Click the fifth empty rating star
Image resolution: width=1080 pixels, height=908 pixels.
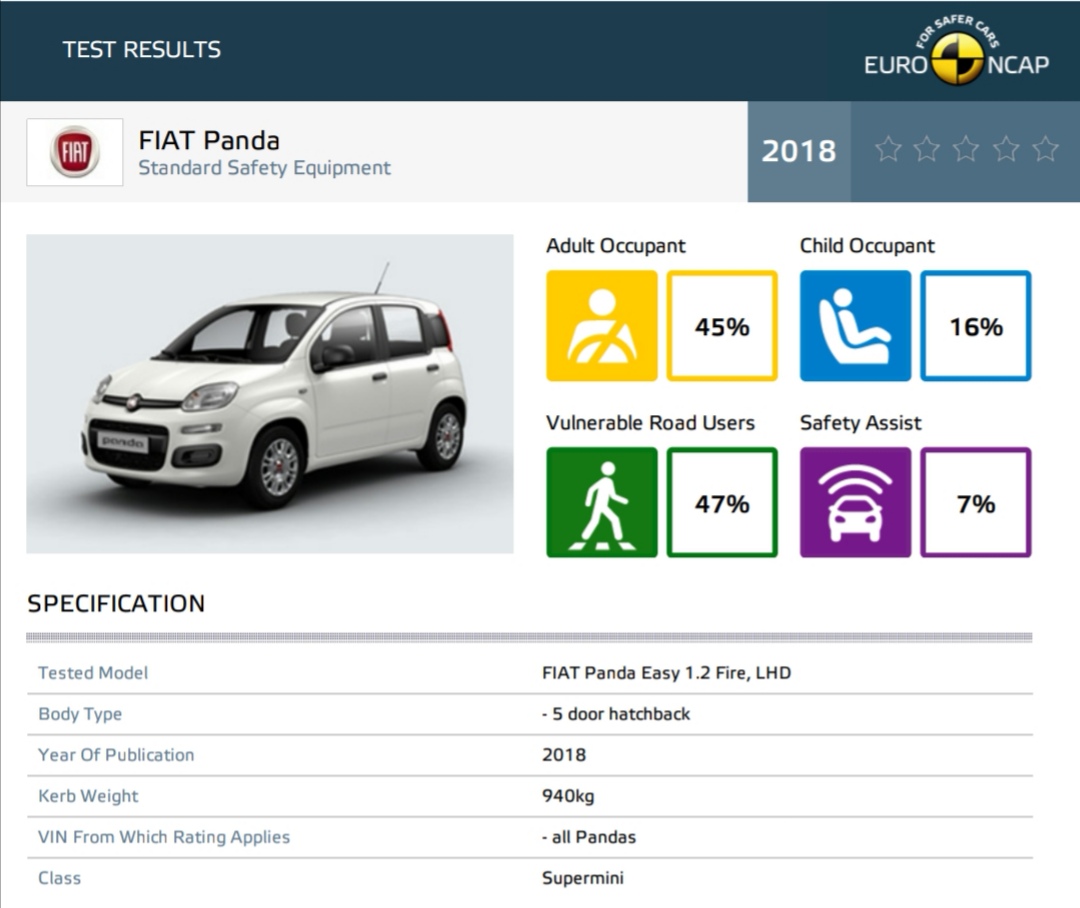tap(1046, 149)
